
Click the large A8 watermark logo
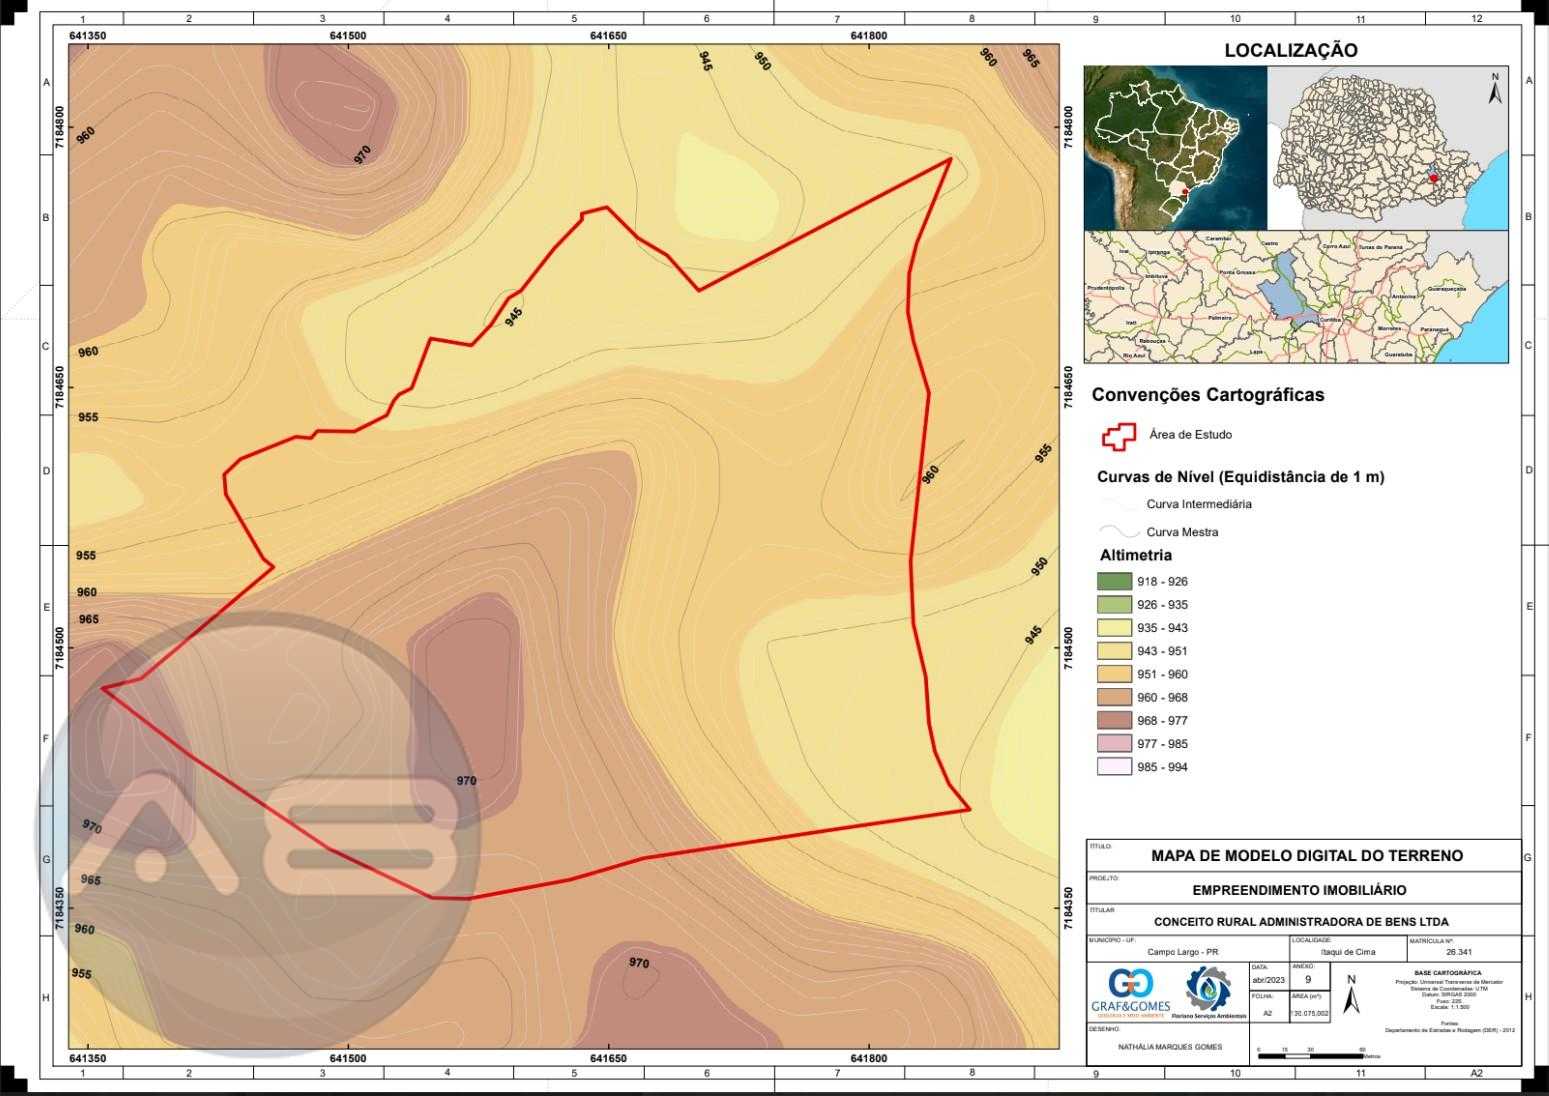click(258, 831)
